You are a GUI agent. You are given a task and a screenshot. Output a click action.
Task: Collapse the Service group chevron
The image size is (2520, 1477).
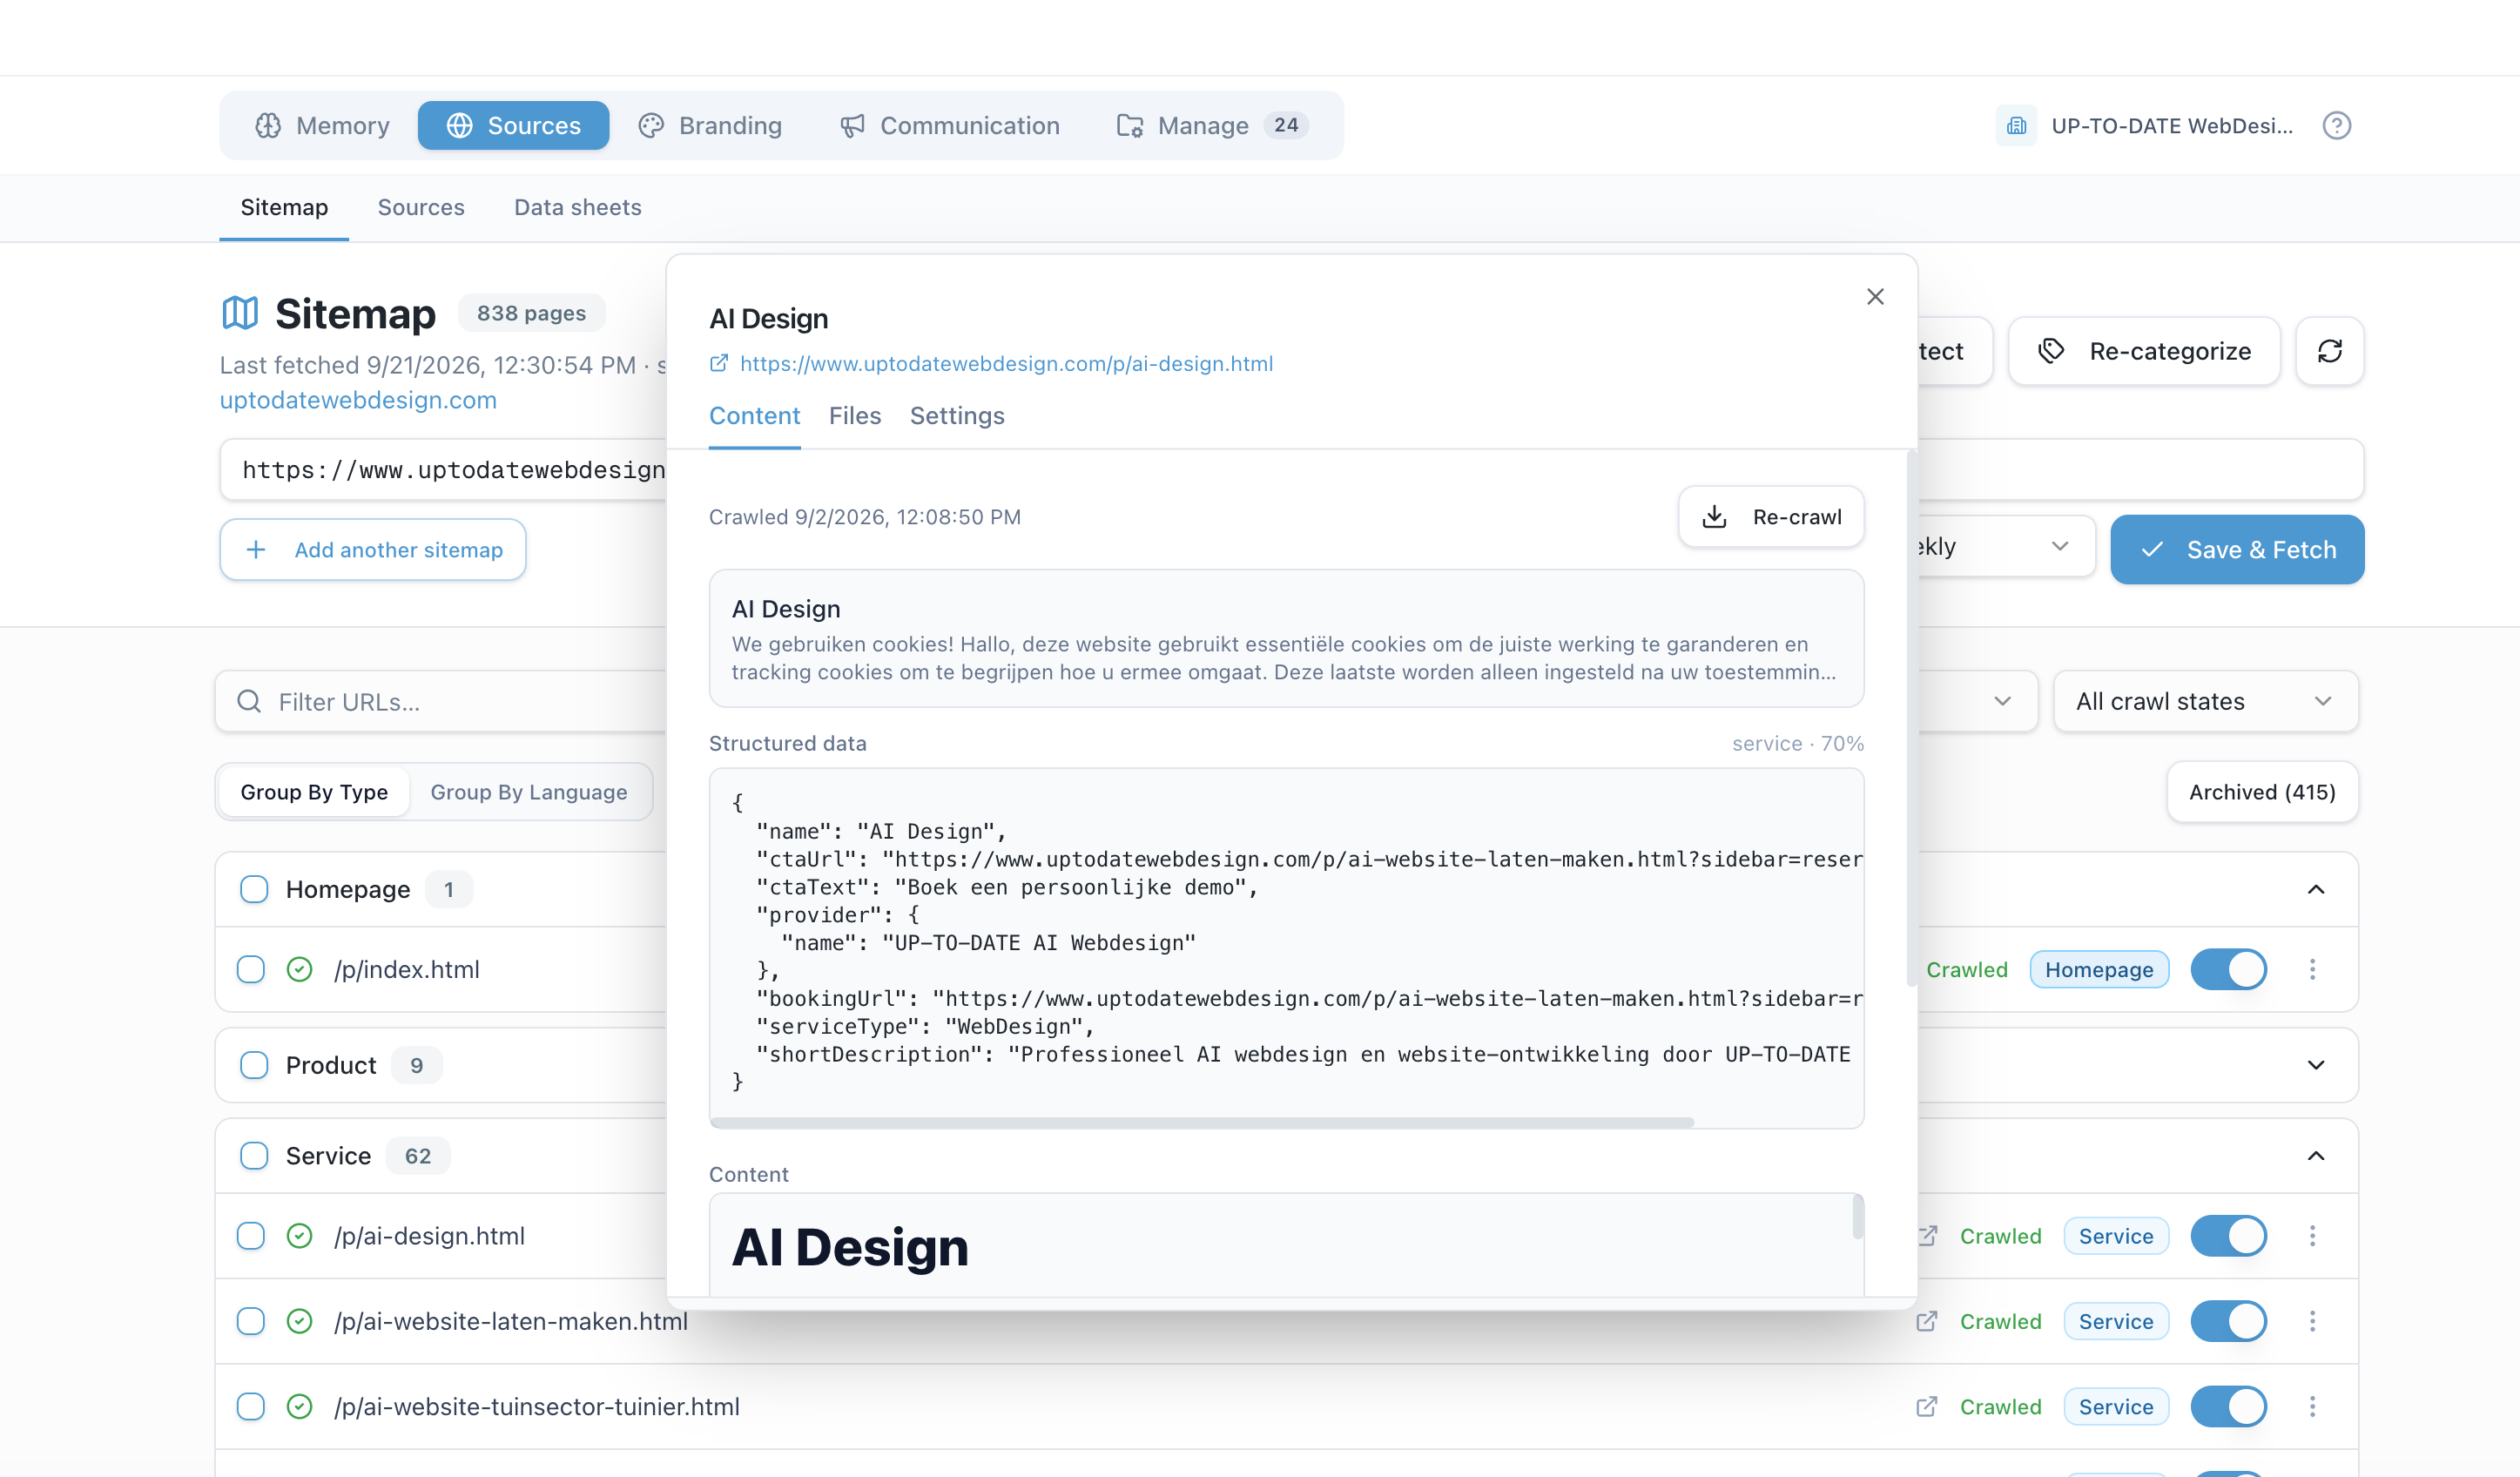[x=2316, y=1156]
